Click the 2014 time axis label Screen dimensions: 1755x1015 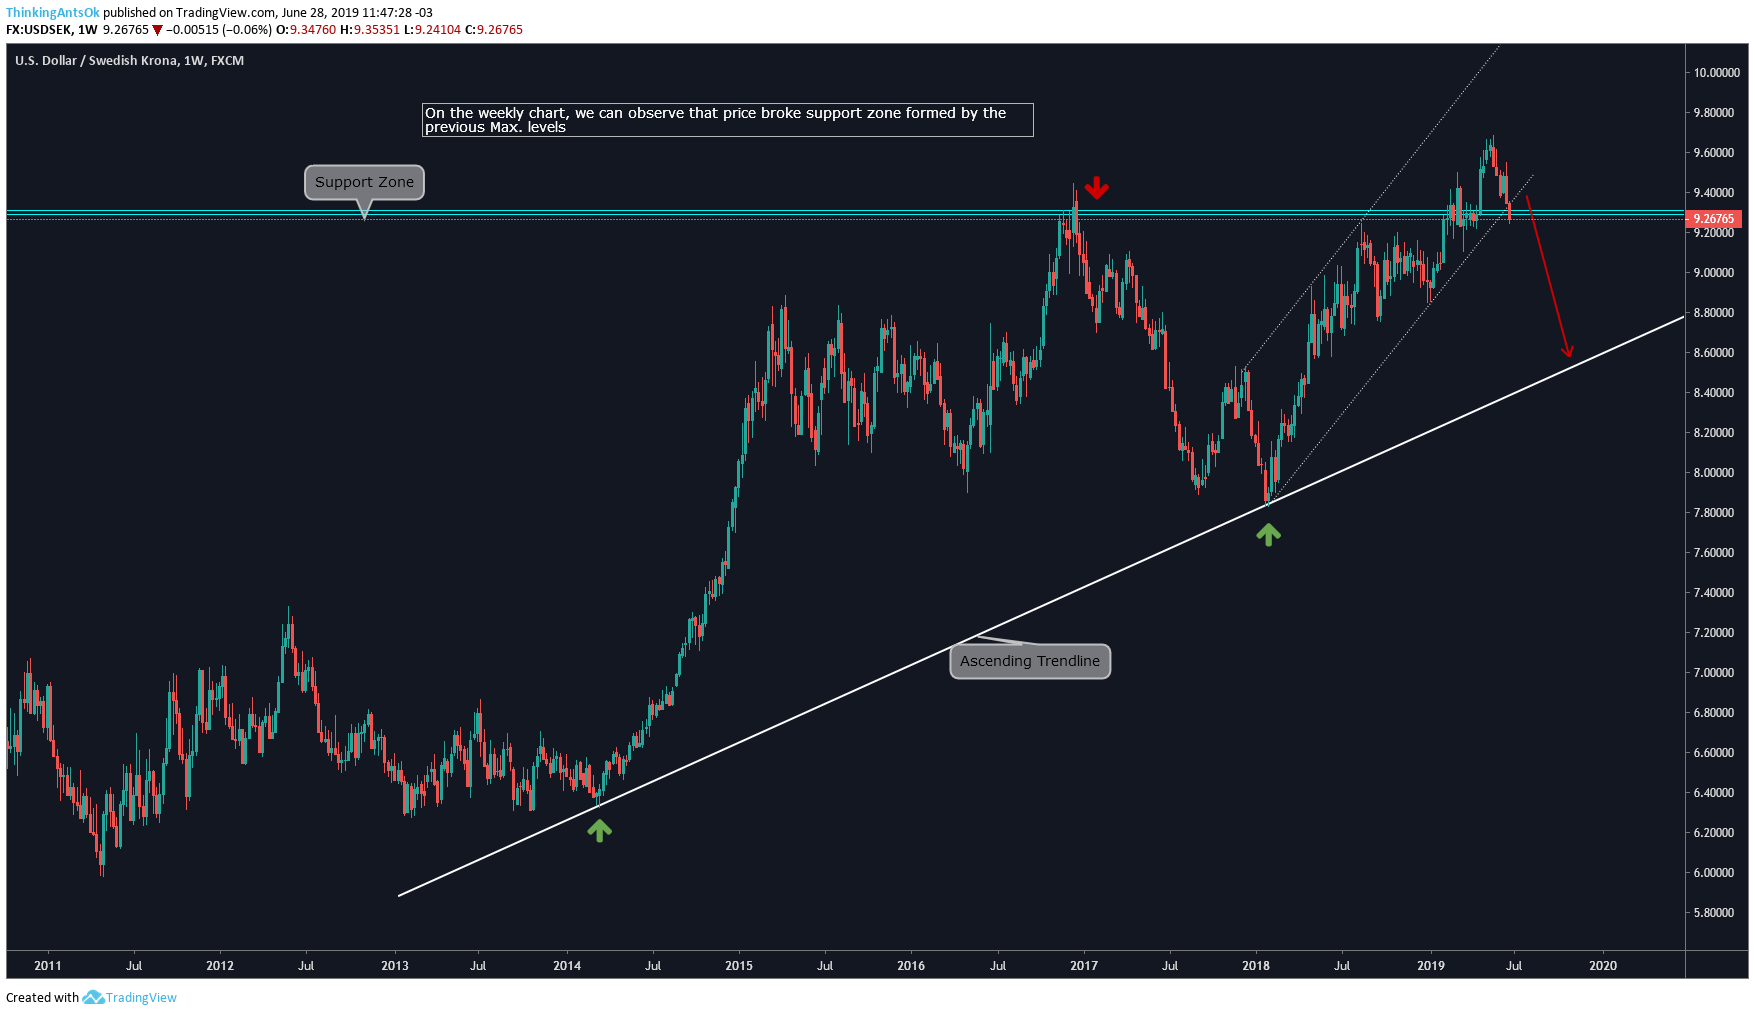[567, 966]
